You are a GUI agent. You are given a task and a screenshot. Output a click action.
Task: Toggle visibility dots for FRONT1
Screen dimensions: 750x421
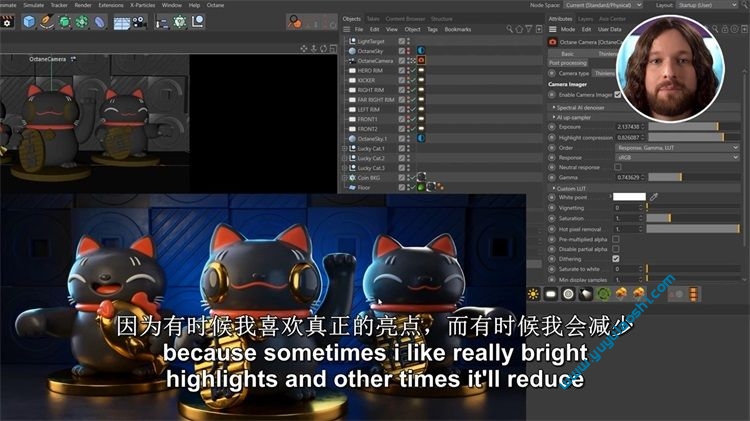(408, 119)
